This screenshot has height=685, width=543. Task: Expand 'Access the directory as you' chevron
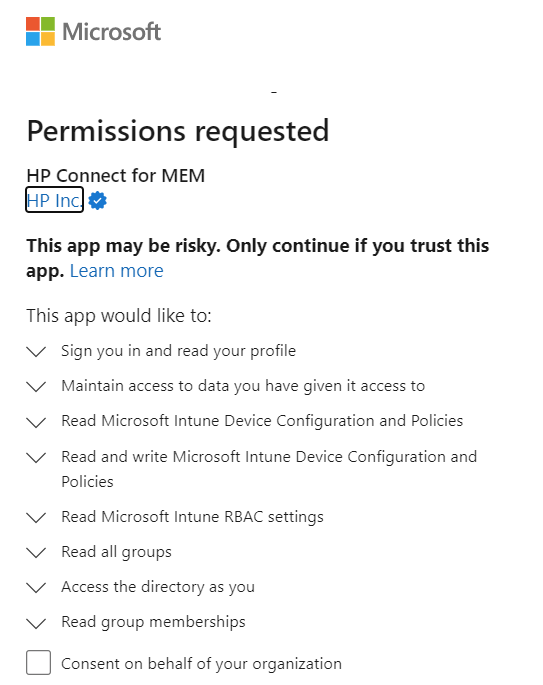point(36,587)
